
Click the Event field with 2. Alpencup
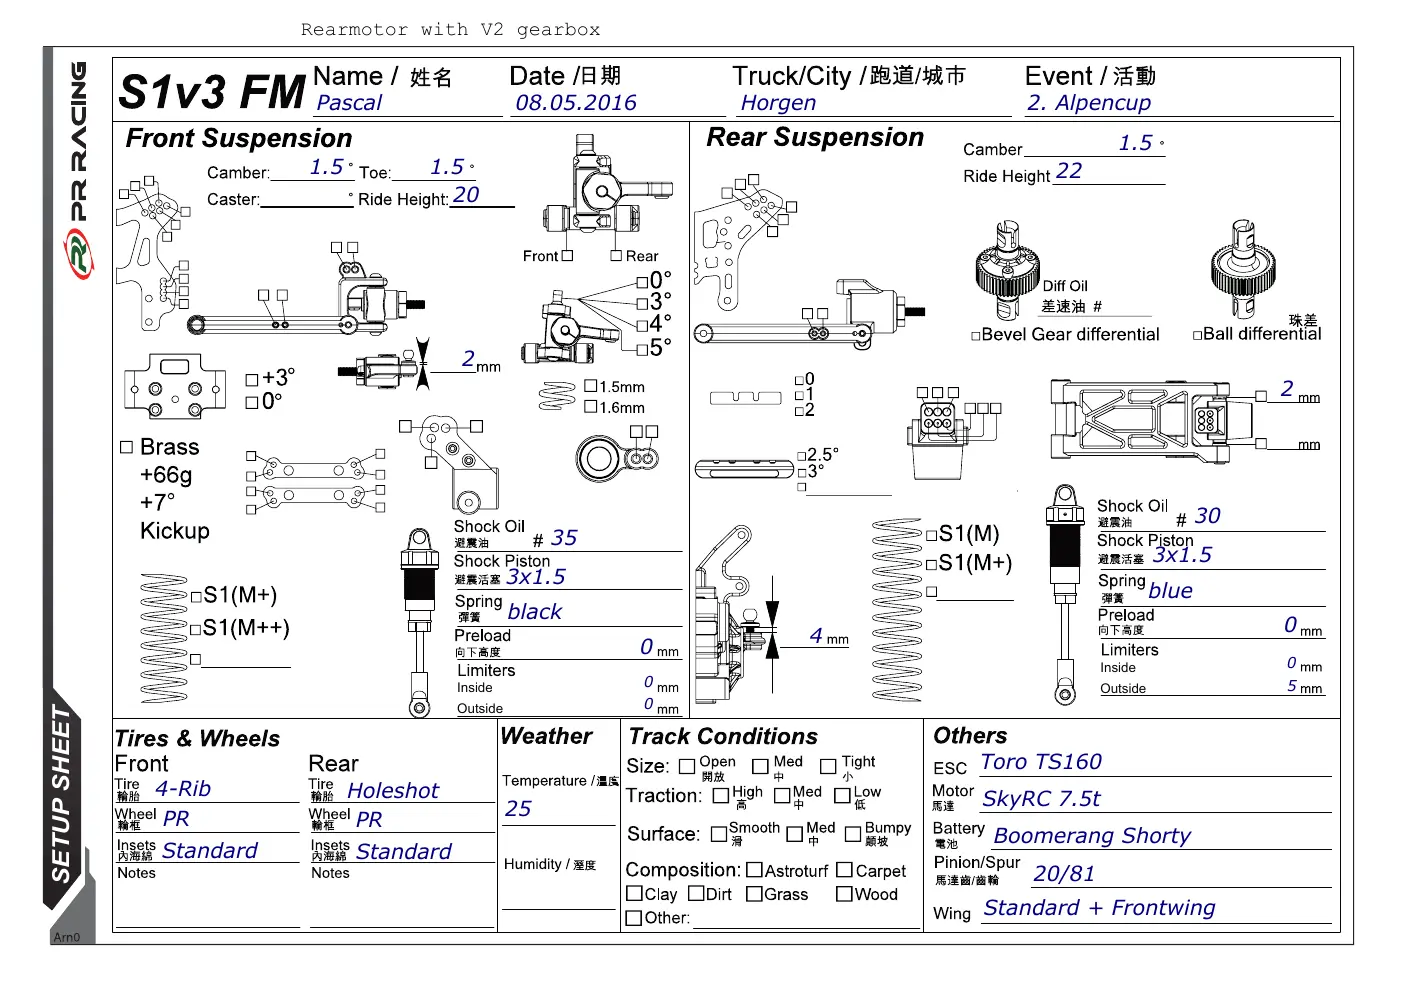tap(1180, 104)
